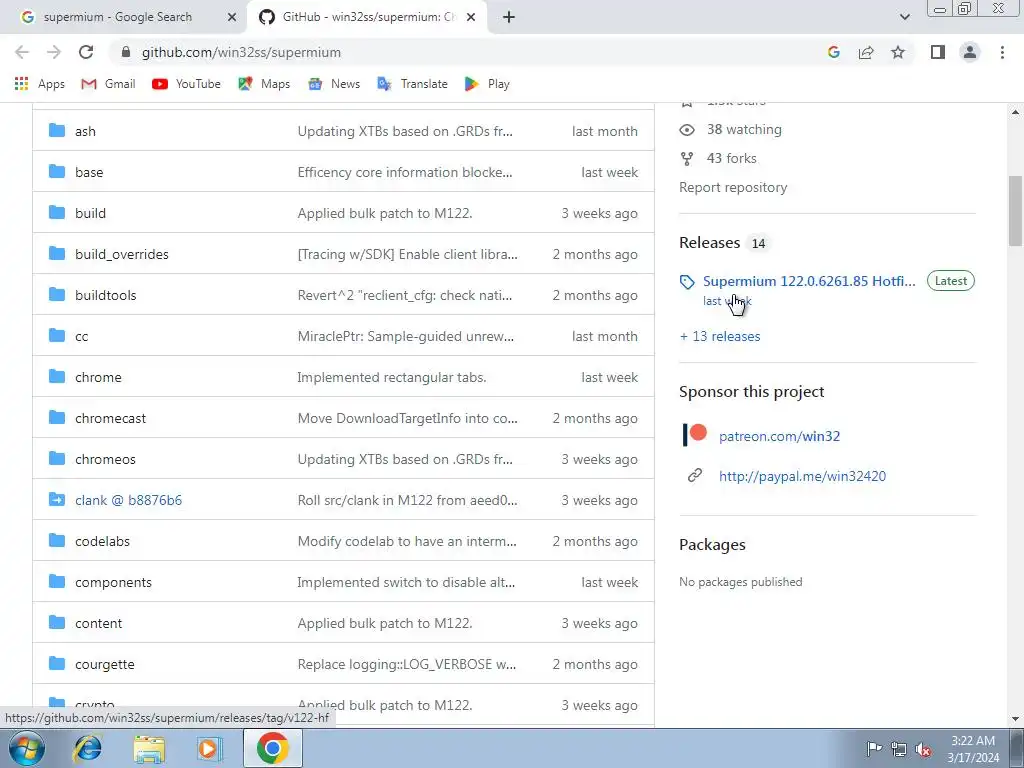Screen dimensions: 1024x768
Task: View the site lock icon info
Action: pyautogui.click(x=127, y=52)
